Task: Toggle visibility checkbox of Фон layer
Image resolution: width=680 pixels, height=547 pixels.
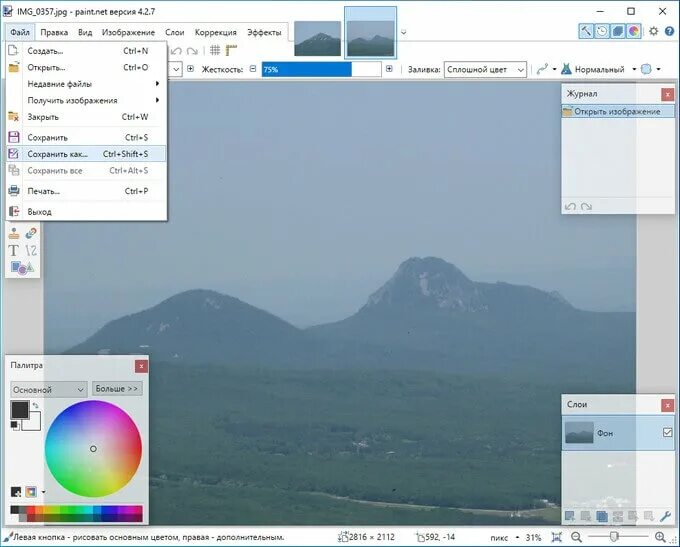Action: click(x=667, y=432)
